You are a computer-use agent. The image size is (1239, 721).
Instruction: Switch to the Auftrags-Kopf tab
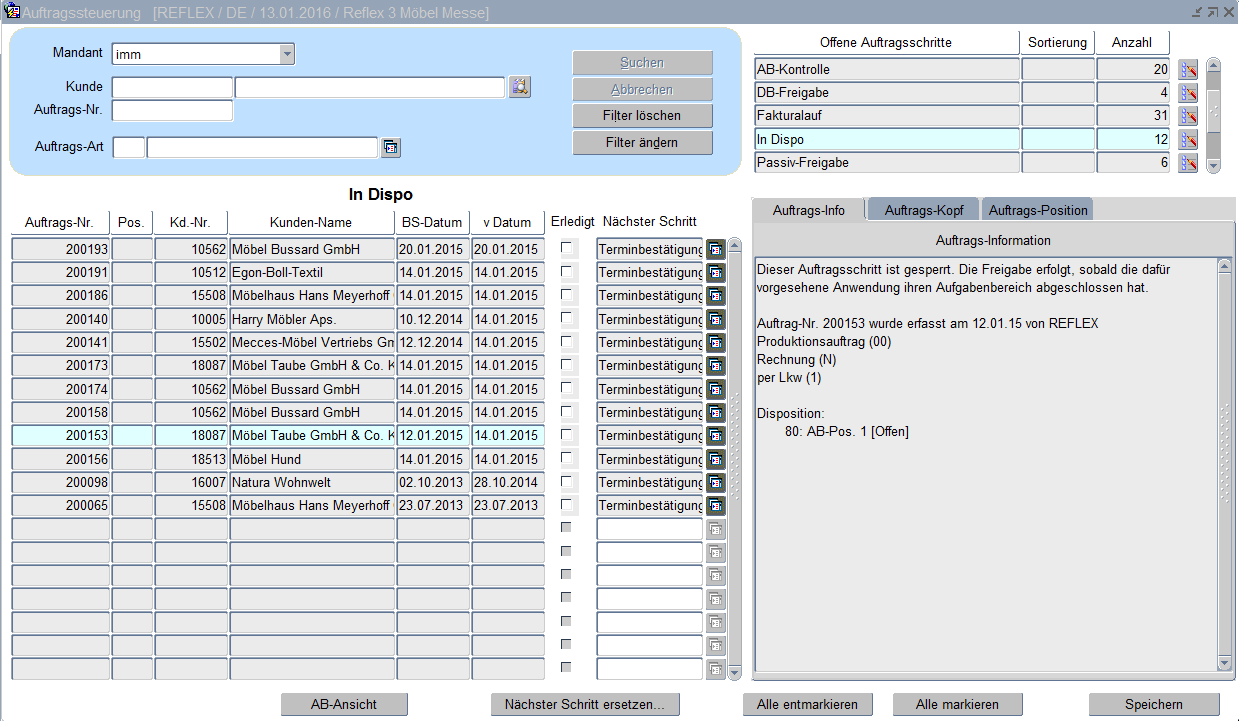click(924, 210)
